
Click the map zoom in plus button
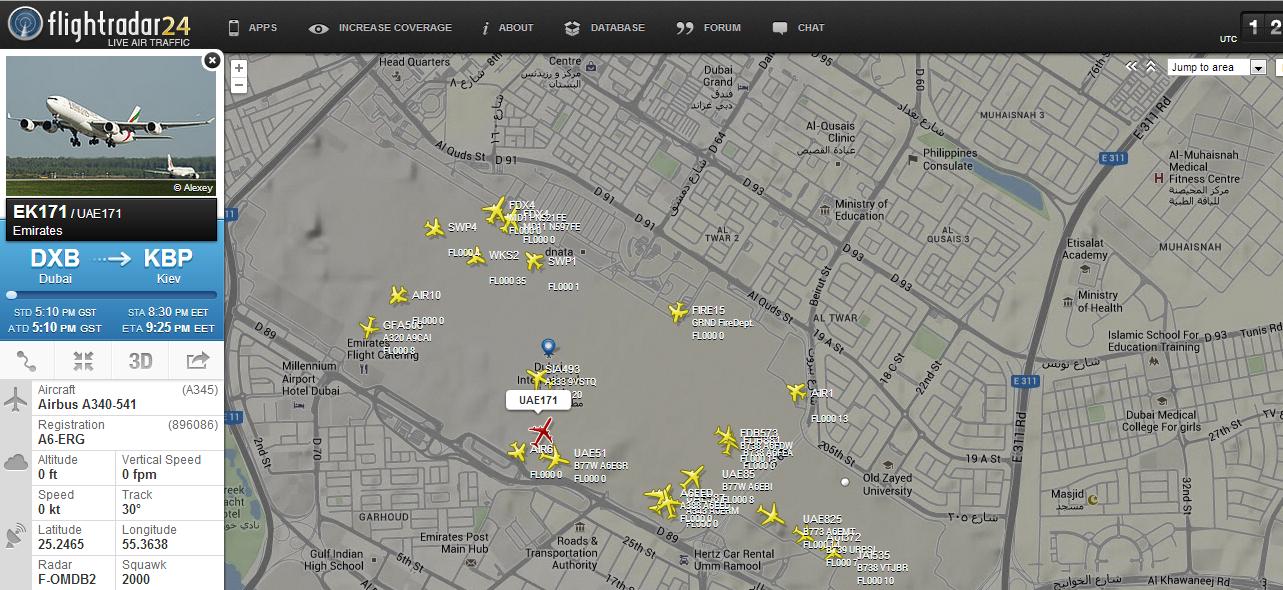point(238,69)
